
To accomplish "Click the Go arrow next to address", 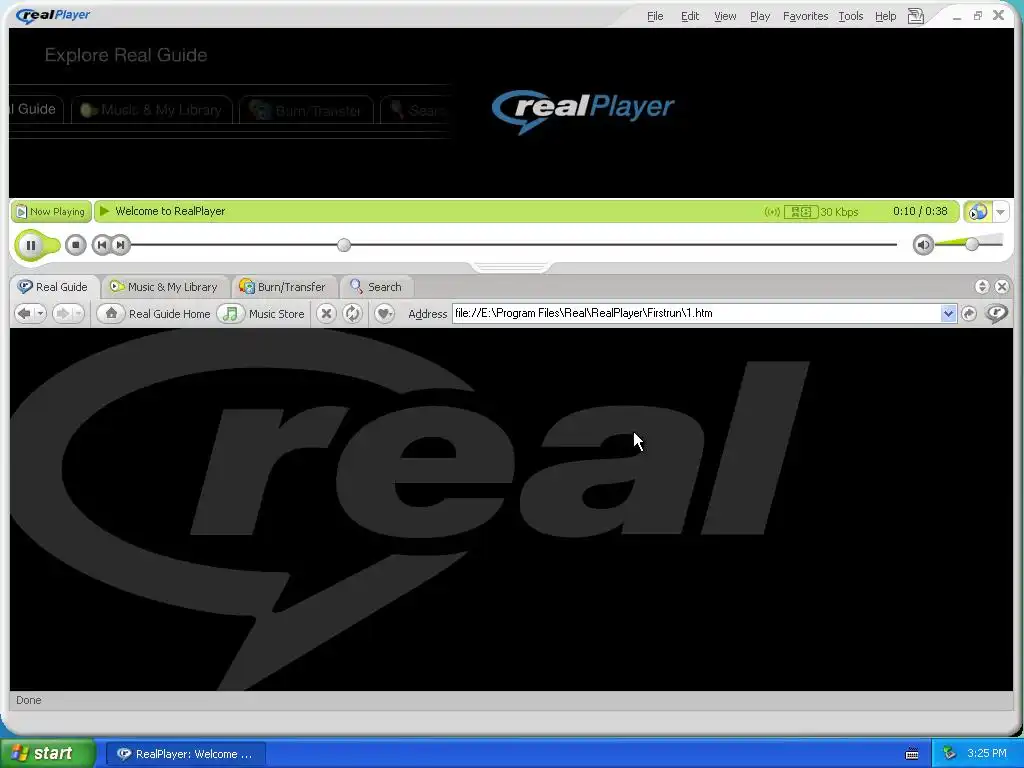I will 969,313.
